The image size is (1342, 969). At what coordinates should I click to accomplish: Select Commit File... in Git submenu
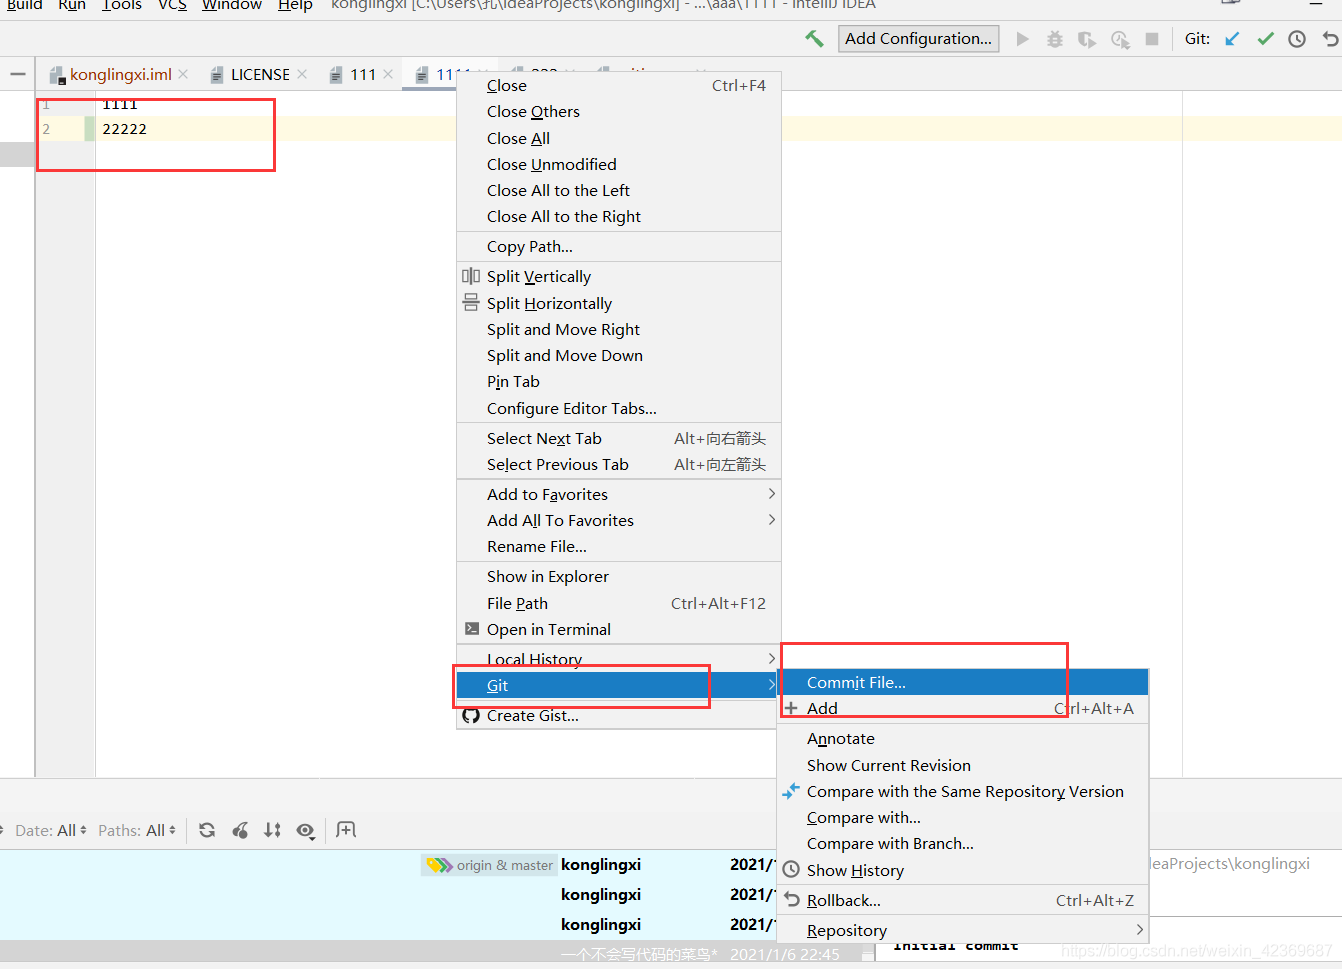click(963, 682)
